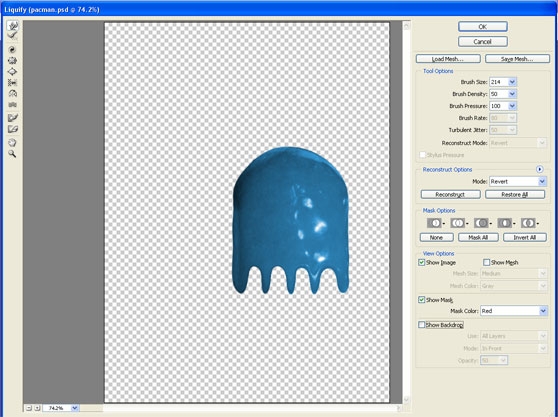Image resolution: width=558 pixels, height=417 pixels.
Task: Click the Reconstruct button
Action: [x=451, y=195]
